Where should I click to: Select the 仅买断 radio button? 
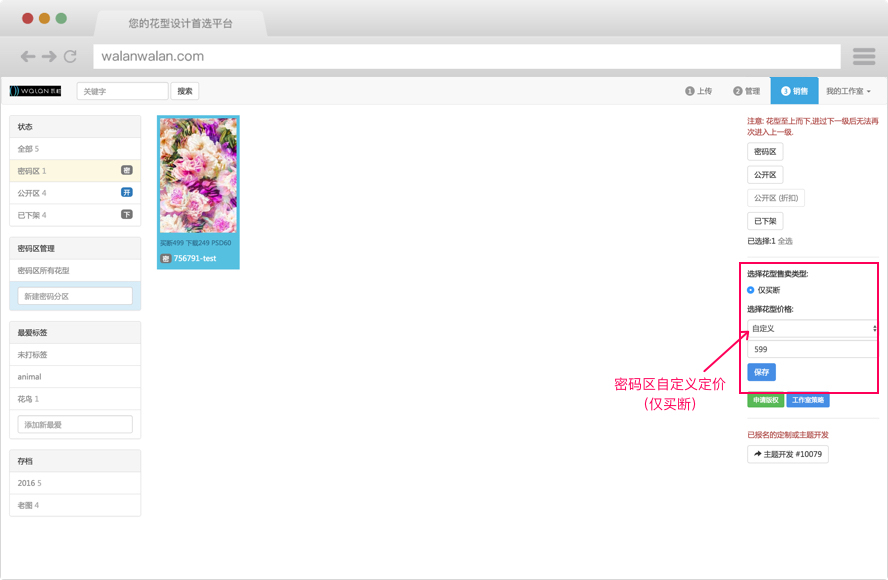click(x=751, y=290)
